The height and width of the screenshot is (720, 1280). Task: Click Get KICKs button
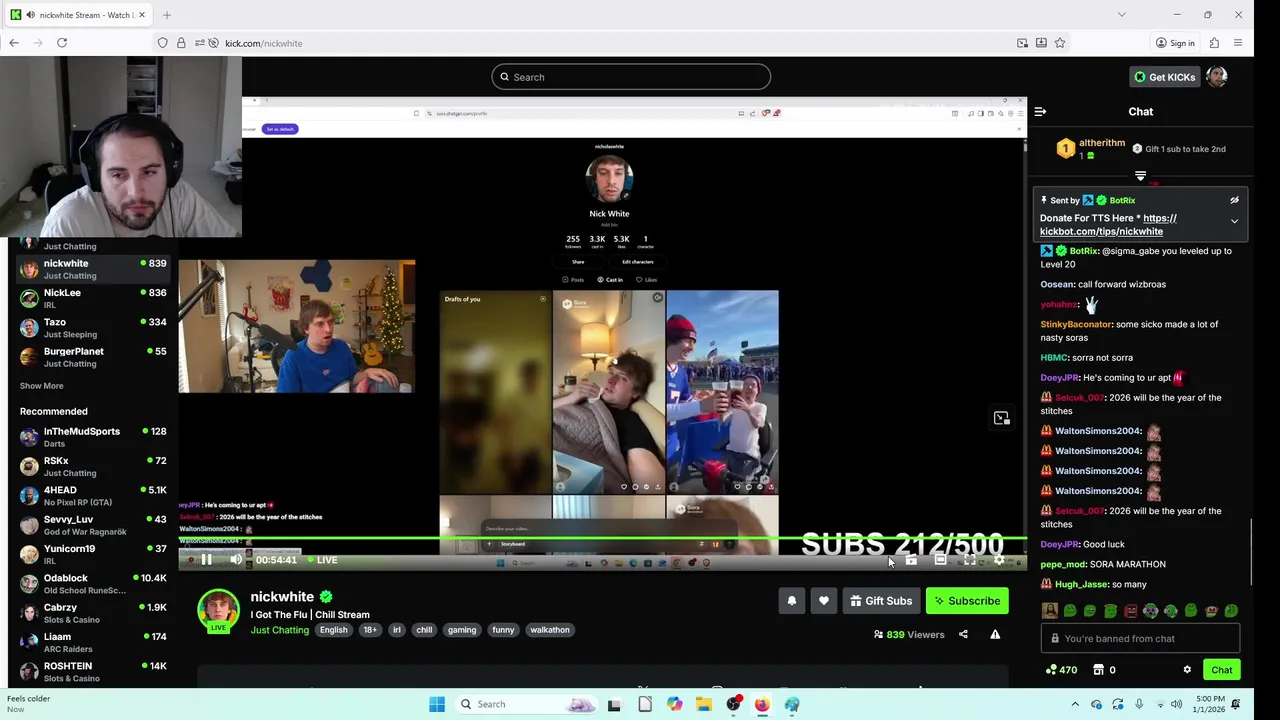1164,77
